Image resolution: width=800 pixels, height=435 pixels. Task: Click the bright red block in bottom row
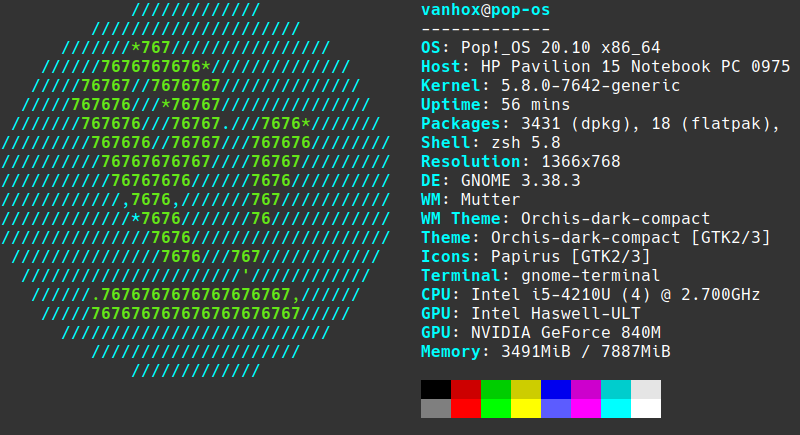click(466, 408)
